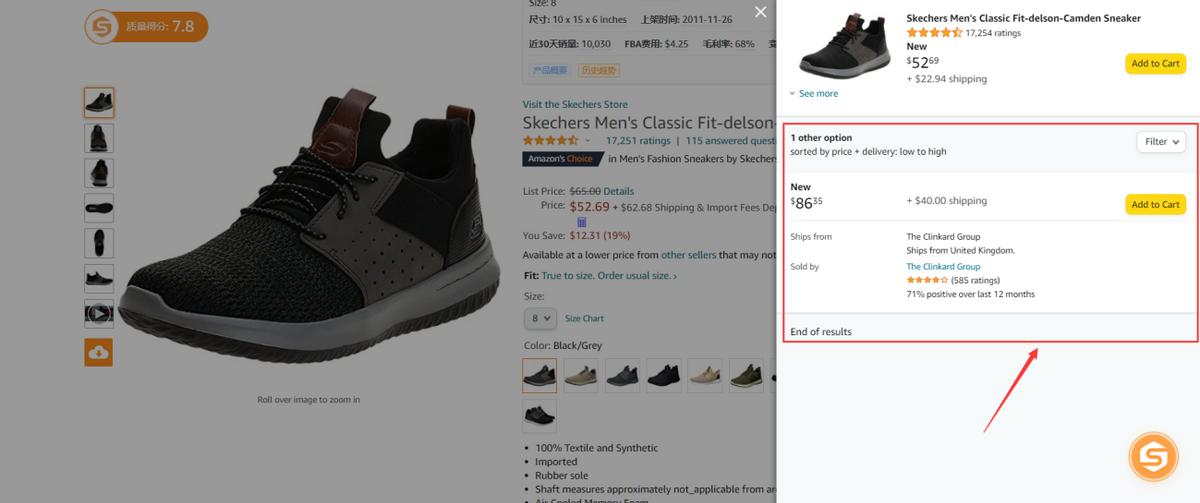Open the 17,251 ratings link

(638, 141)
